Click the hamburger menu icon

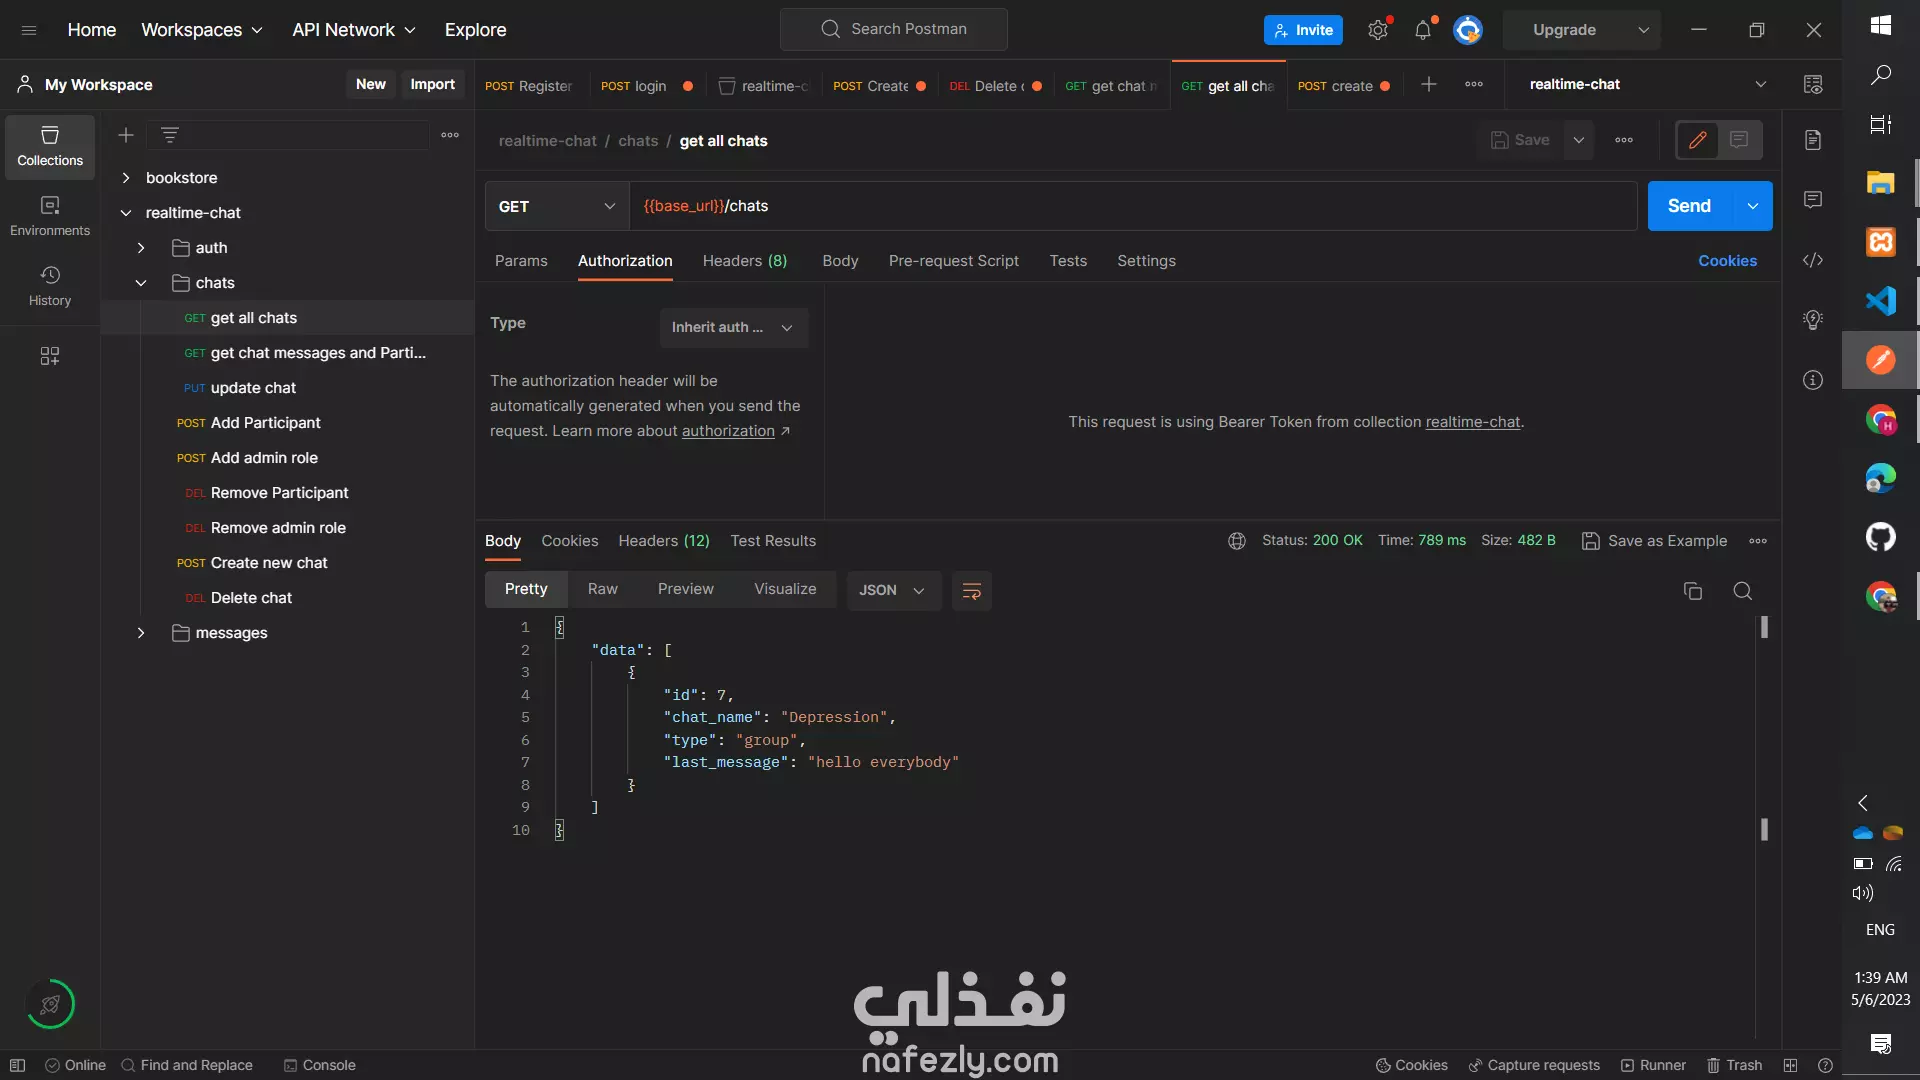pos(29,30)
